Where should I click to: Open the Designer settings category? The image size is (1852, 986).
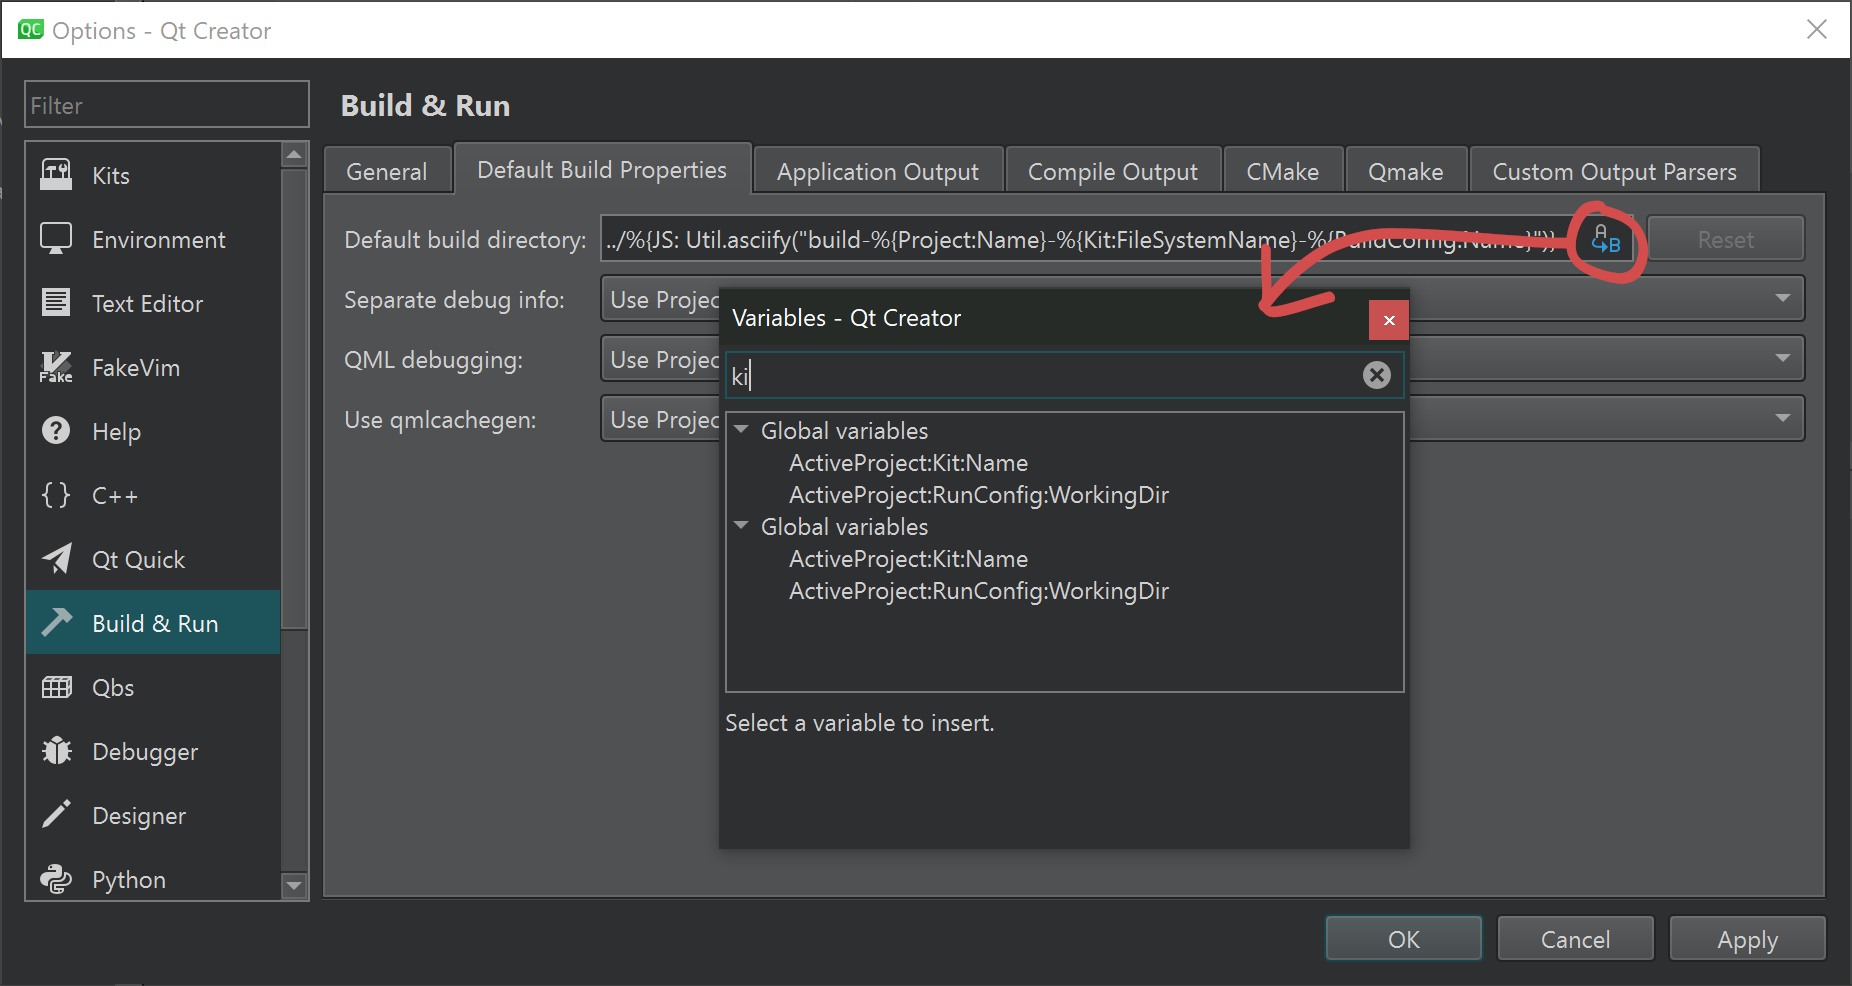coord(153,816)
